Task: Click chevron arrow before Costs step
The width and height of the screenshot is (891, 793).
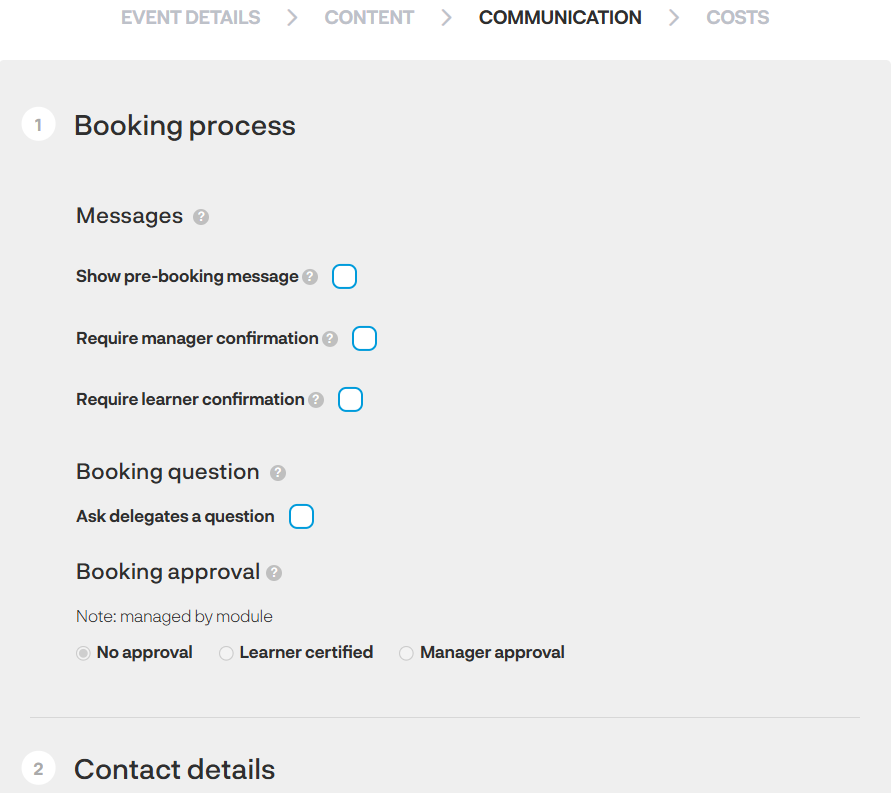Action: tap(674, 18)
